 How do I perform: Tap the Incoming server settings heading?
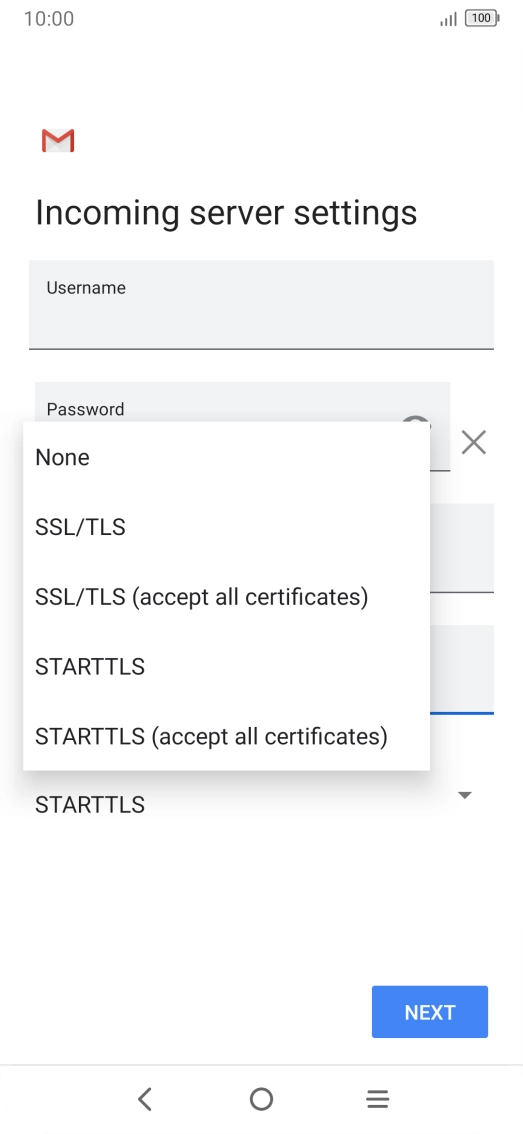point(226,213)
